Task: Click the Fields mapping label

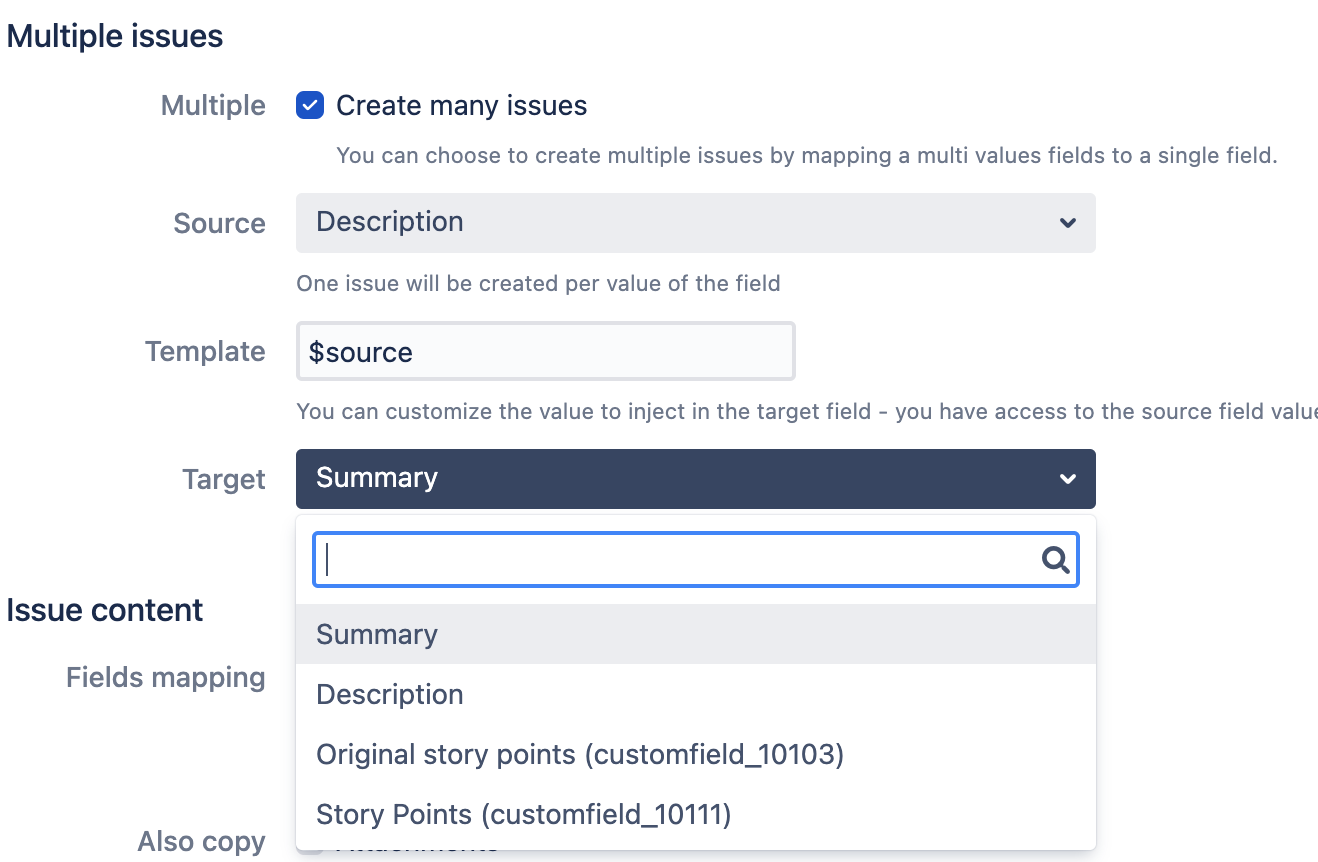Action: click(166, 678)
